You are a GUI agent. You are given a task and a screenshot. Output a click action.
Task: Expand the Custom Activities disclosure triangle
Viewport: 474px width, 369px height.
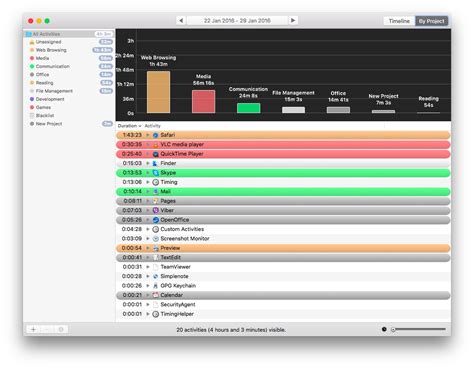click(148, 229)
